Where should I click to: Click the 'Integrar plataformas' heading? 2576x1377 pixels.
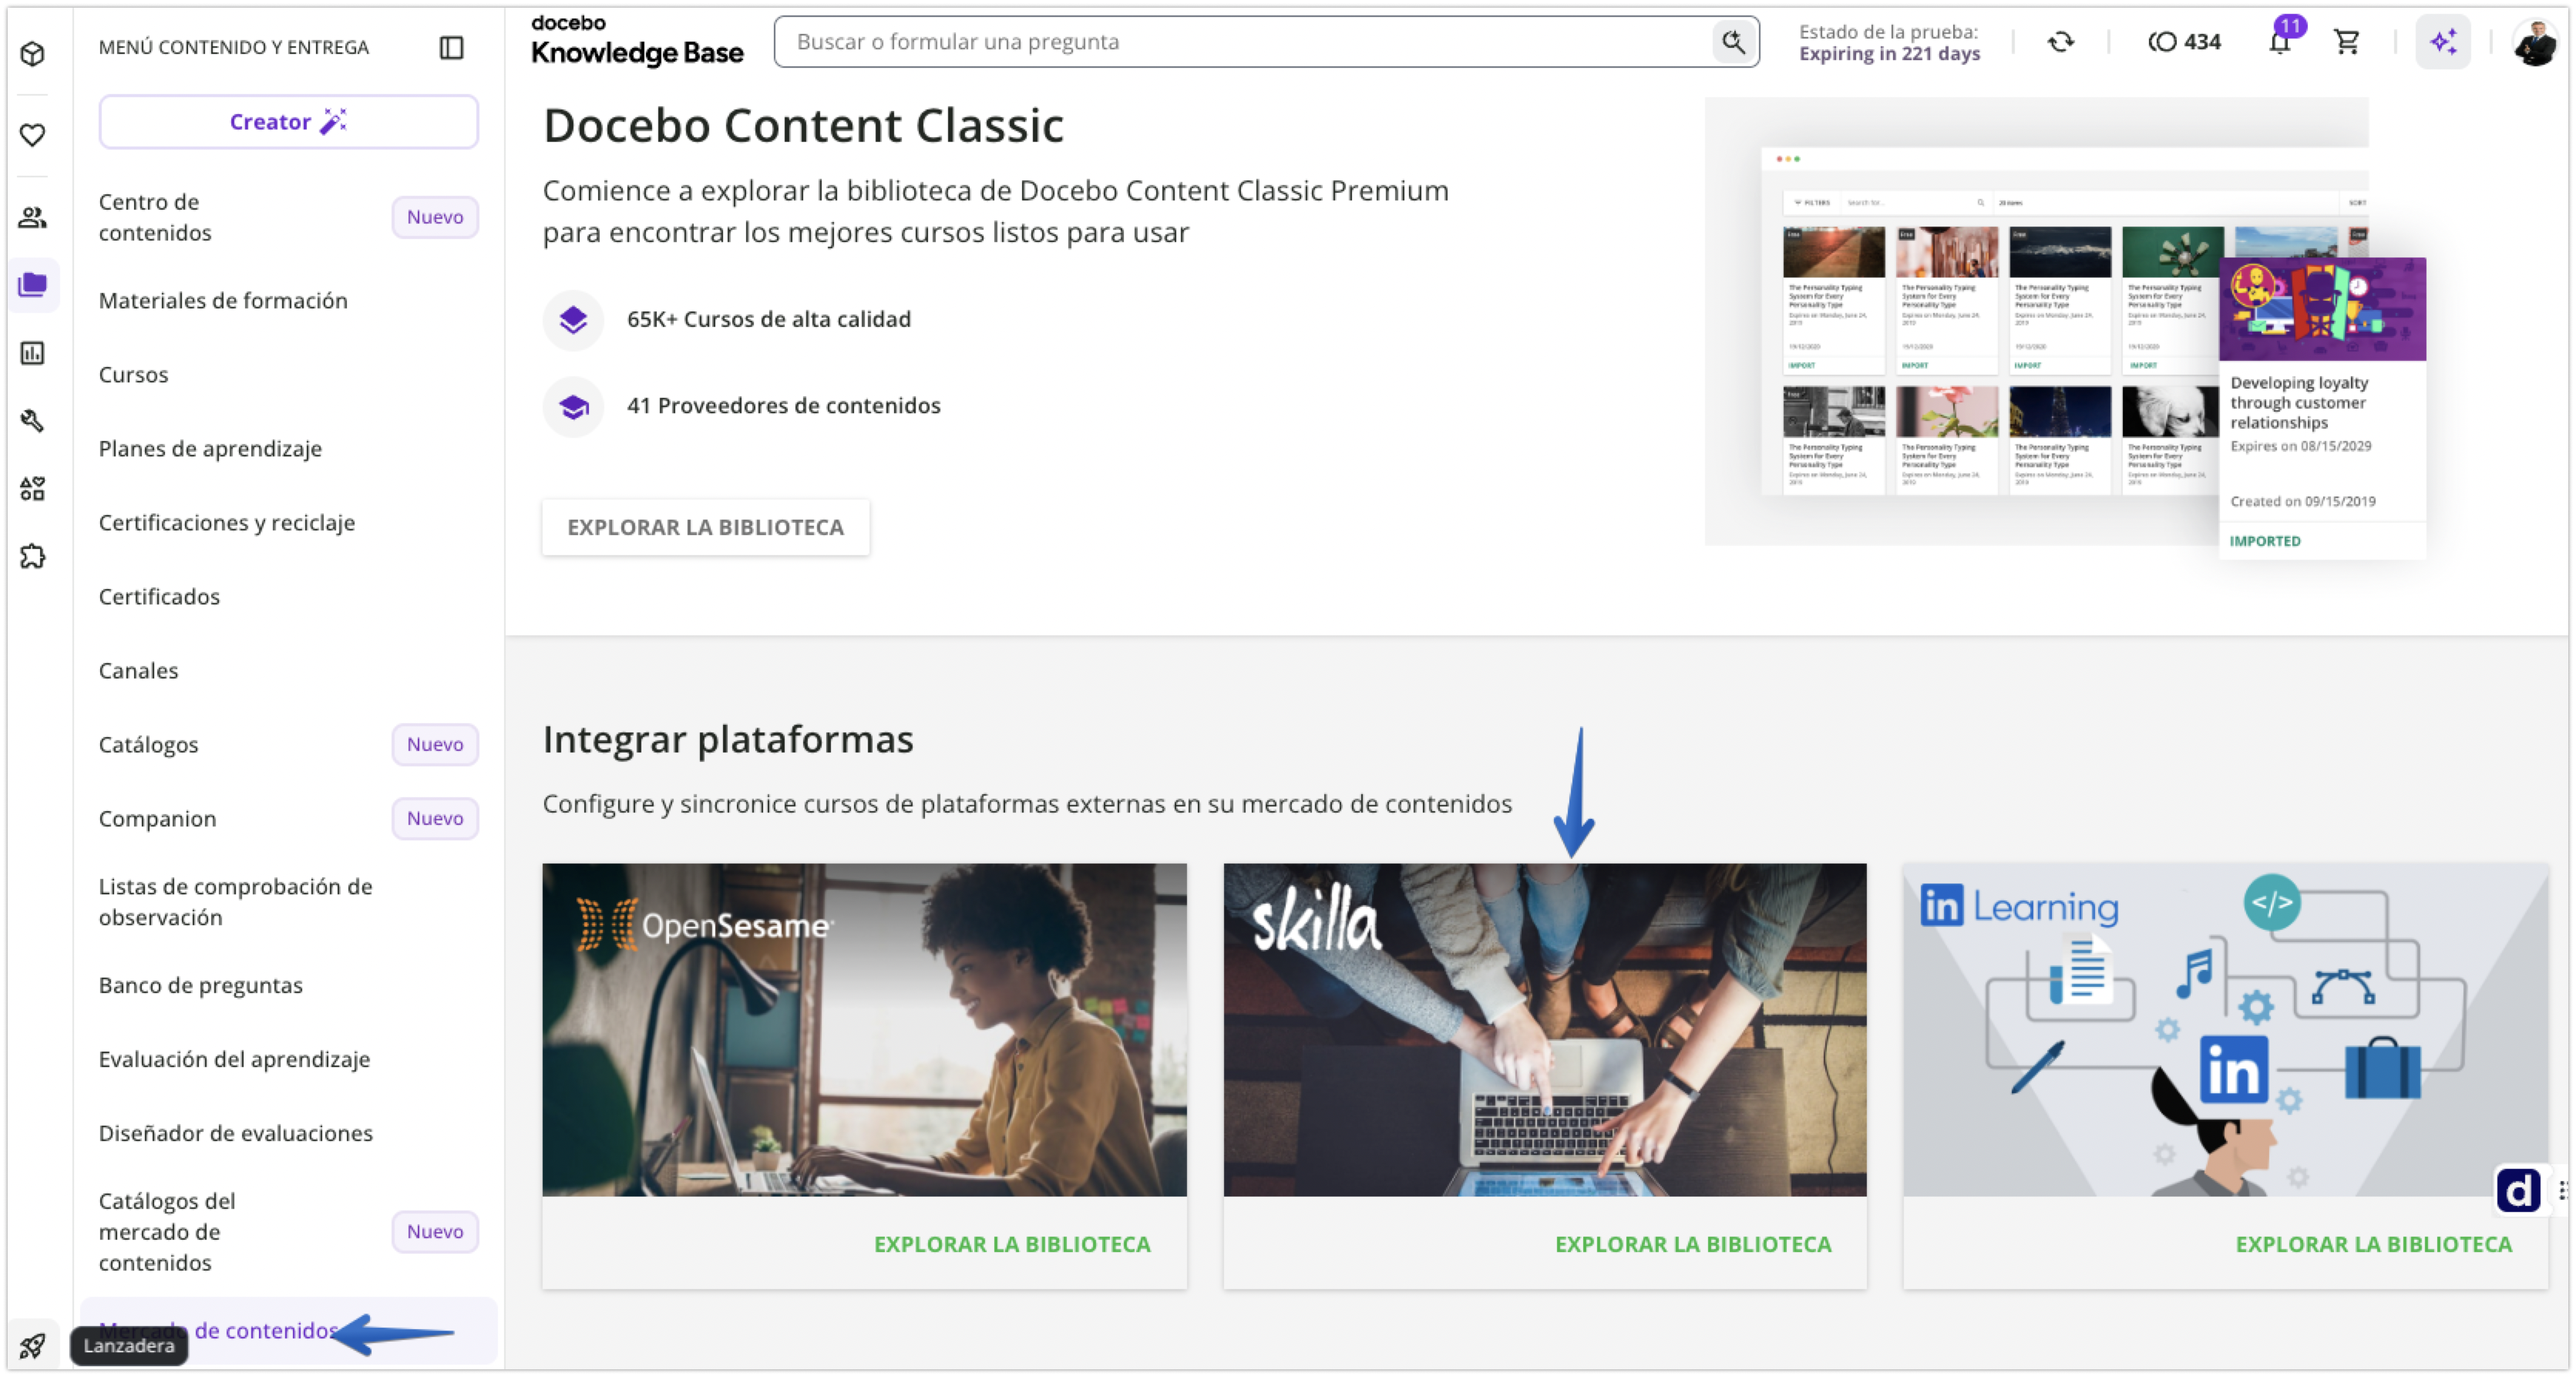tap(728, 740)
